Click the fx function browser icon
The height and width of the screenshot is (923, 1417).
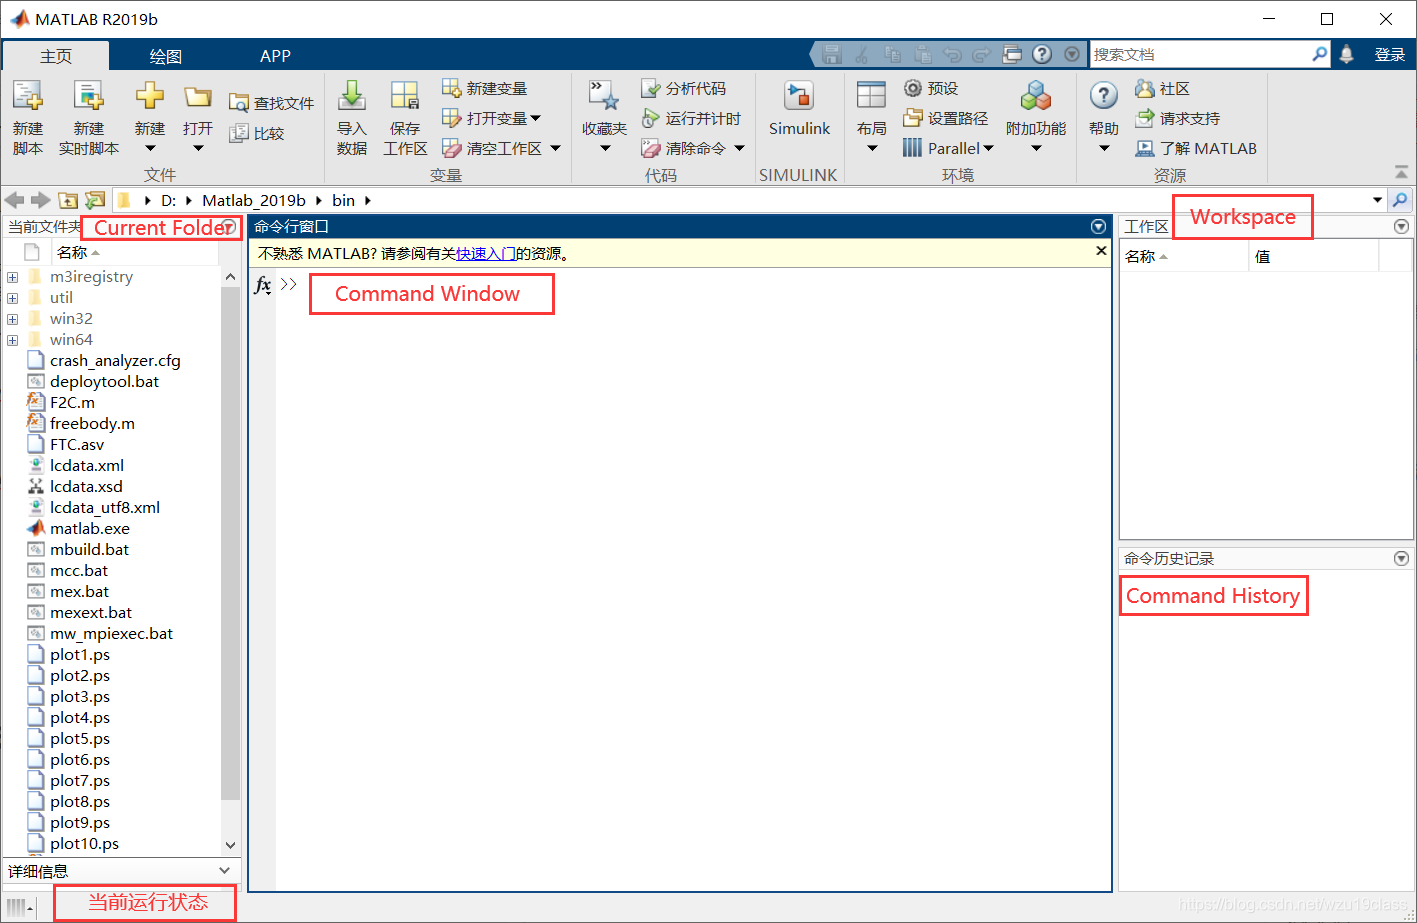tap(262, 285)
